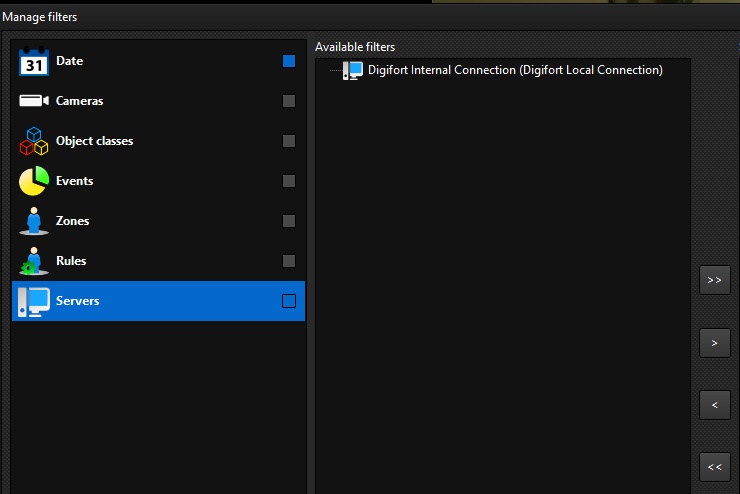This screenshot has width=740, height=494.
Task: Click the blue person Zones icon
Action: 34,221
